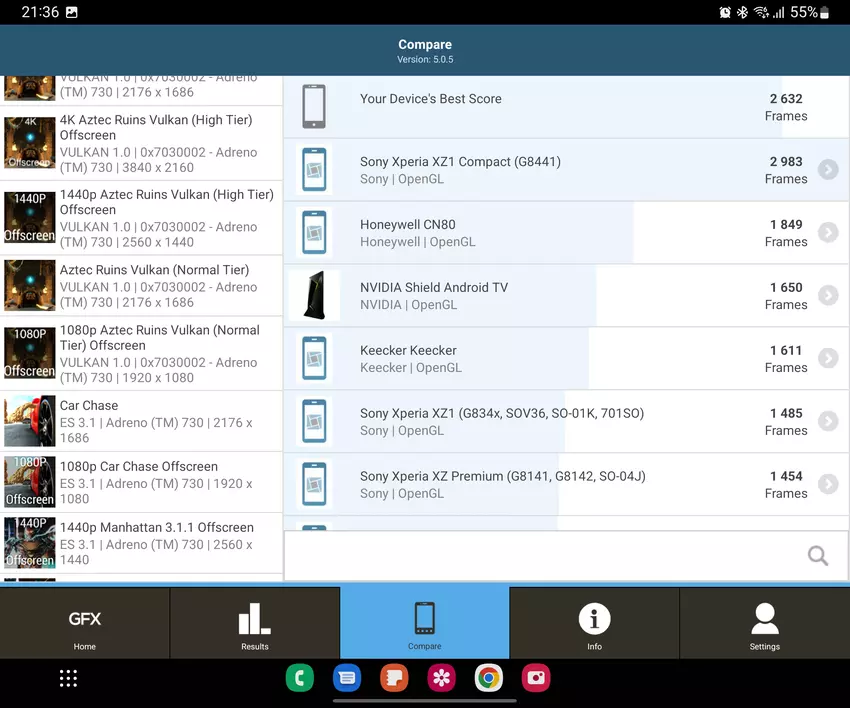Launch Chrome browser from the dock
This screenshot has width=850, height=708.
point(489,679)
